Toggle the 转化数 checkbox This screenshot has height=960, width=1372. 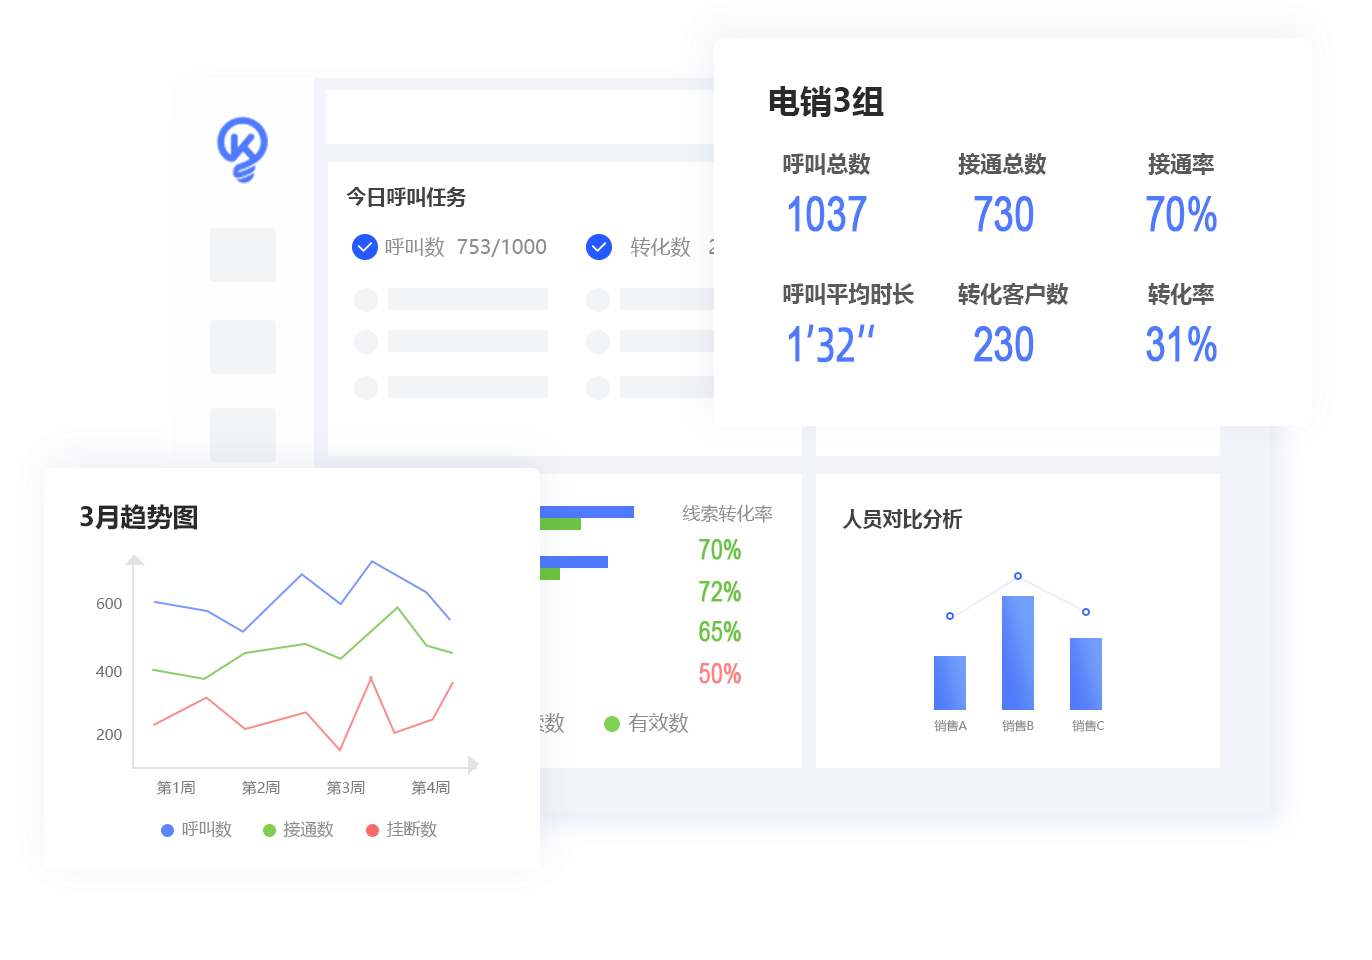[599, 247]
